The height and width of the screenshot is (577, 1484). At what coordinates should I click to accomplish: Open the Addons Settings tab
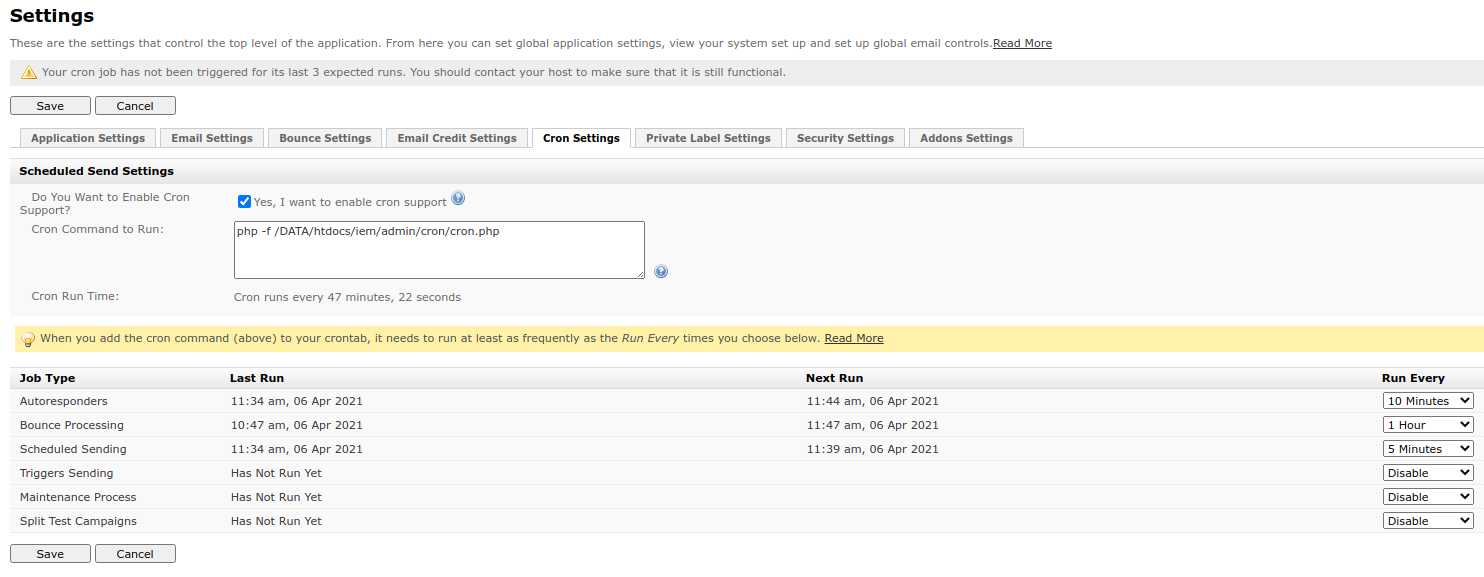pyautogui.click(x=966, y=138)
